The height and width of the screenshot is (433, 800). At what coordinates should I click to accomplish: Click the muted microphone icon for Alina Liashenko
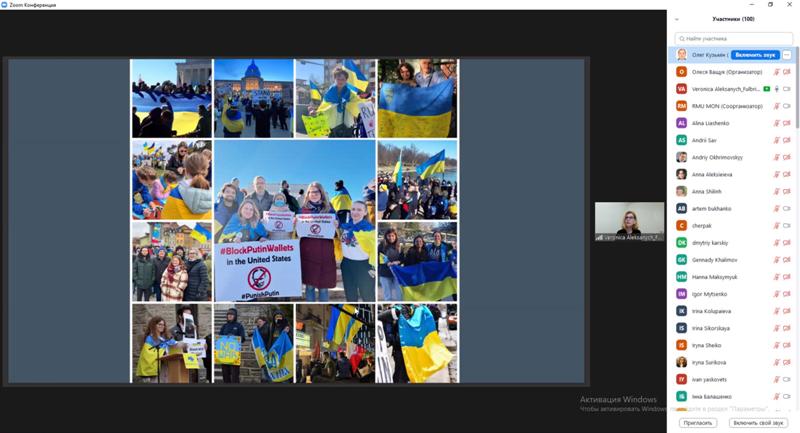tap(777, 123)
